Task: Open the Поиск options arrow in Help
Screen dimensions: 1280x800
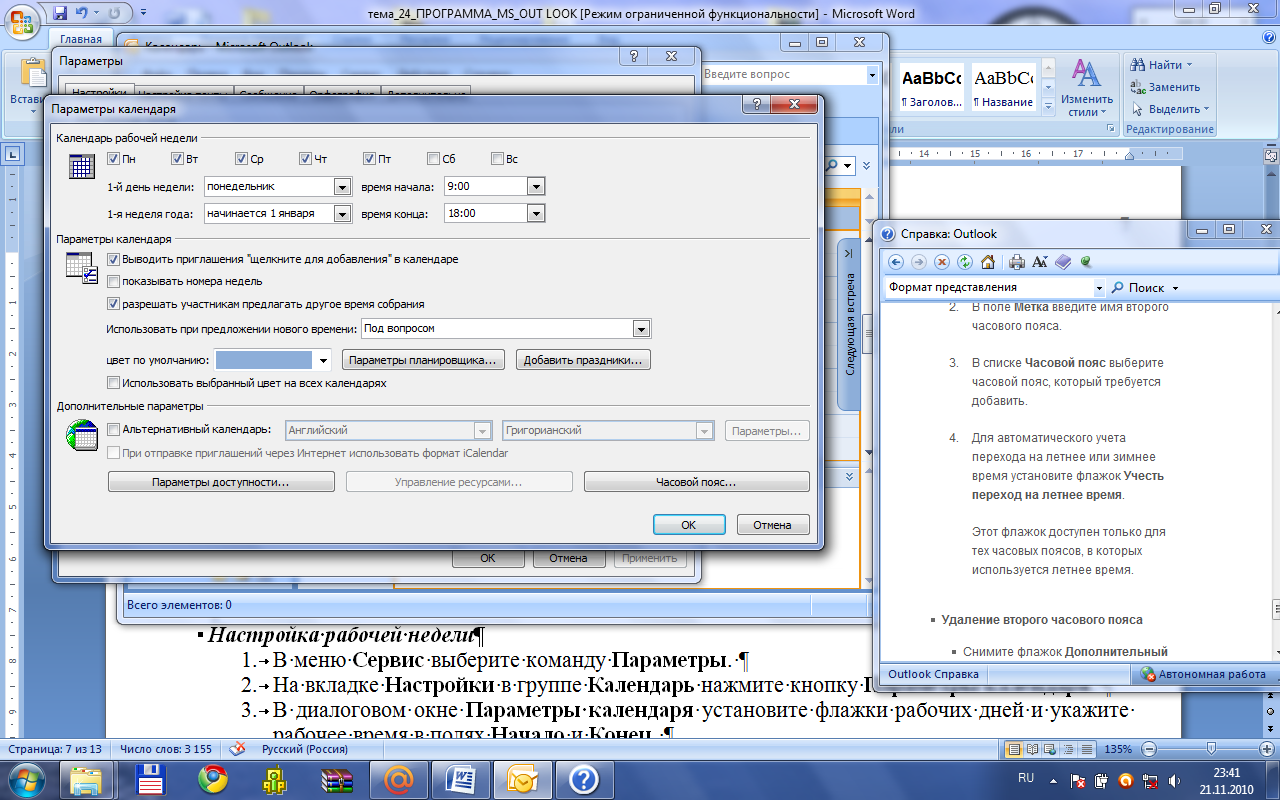Action: pyautogui.click(x=1175, y=288)
